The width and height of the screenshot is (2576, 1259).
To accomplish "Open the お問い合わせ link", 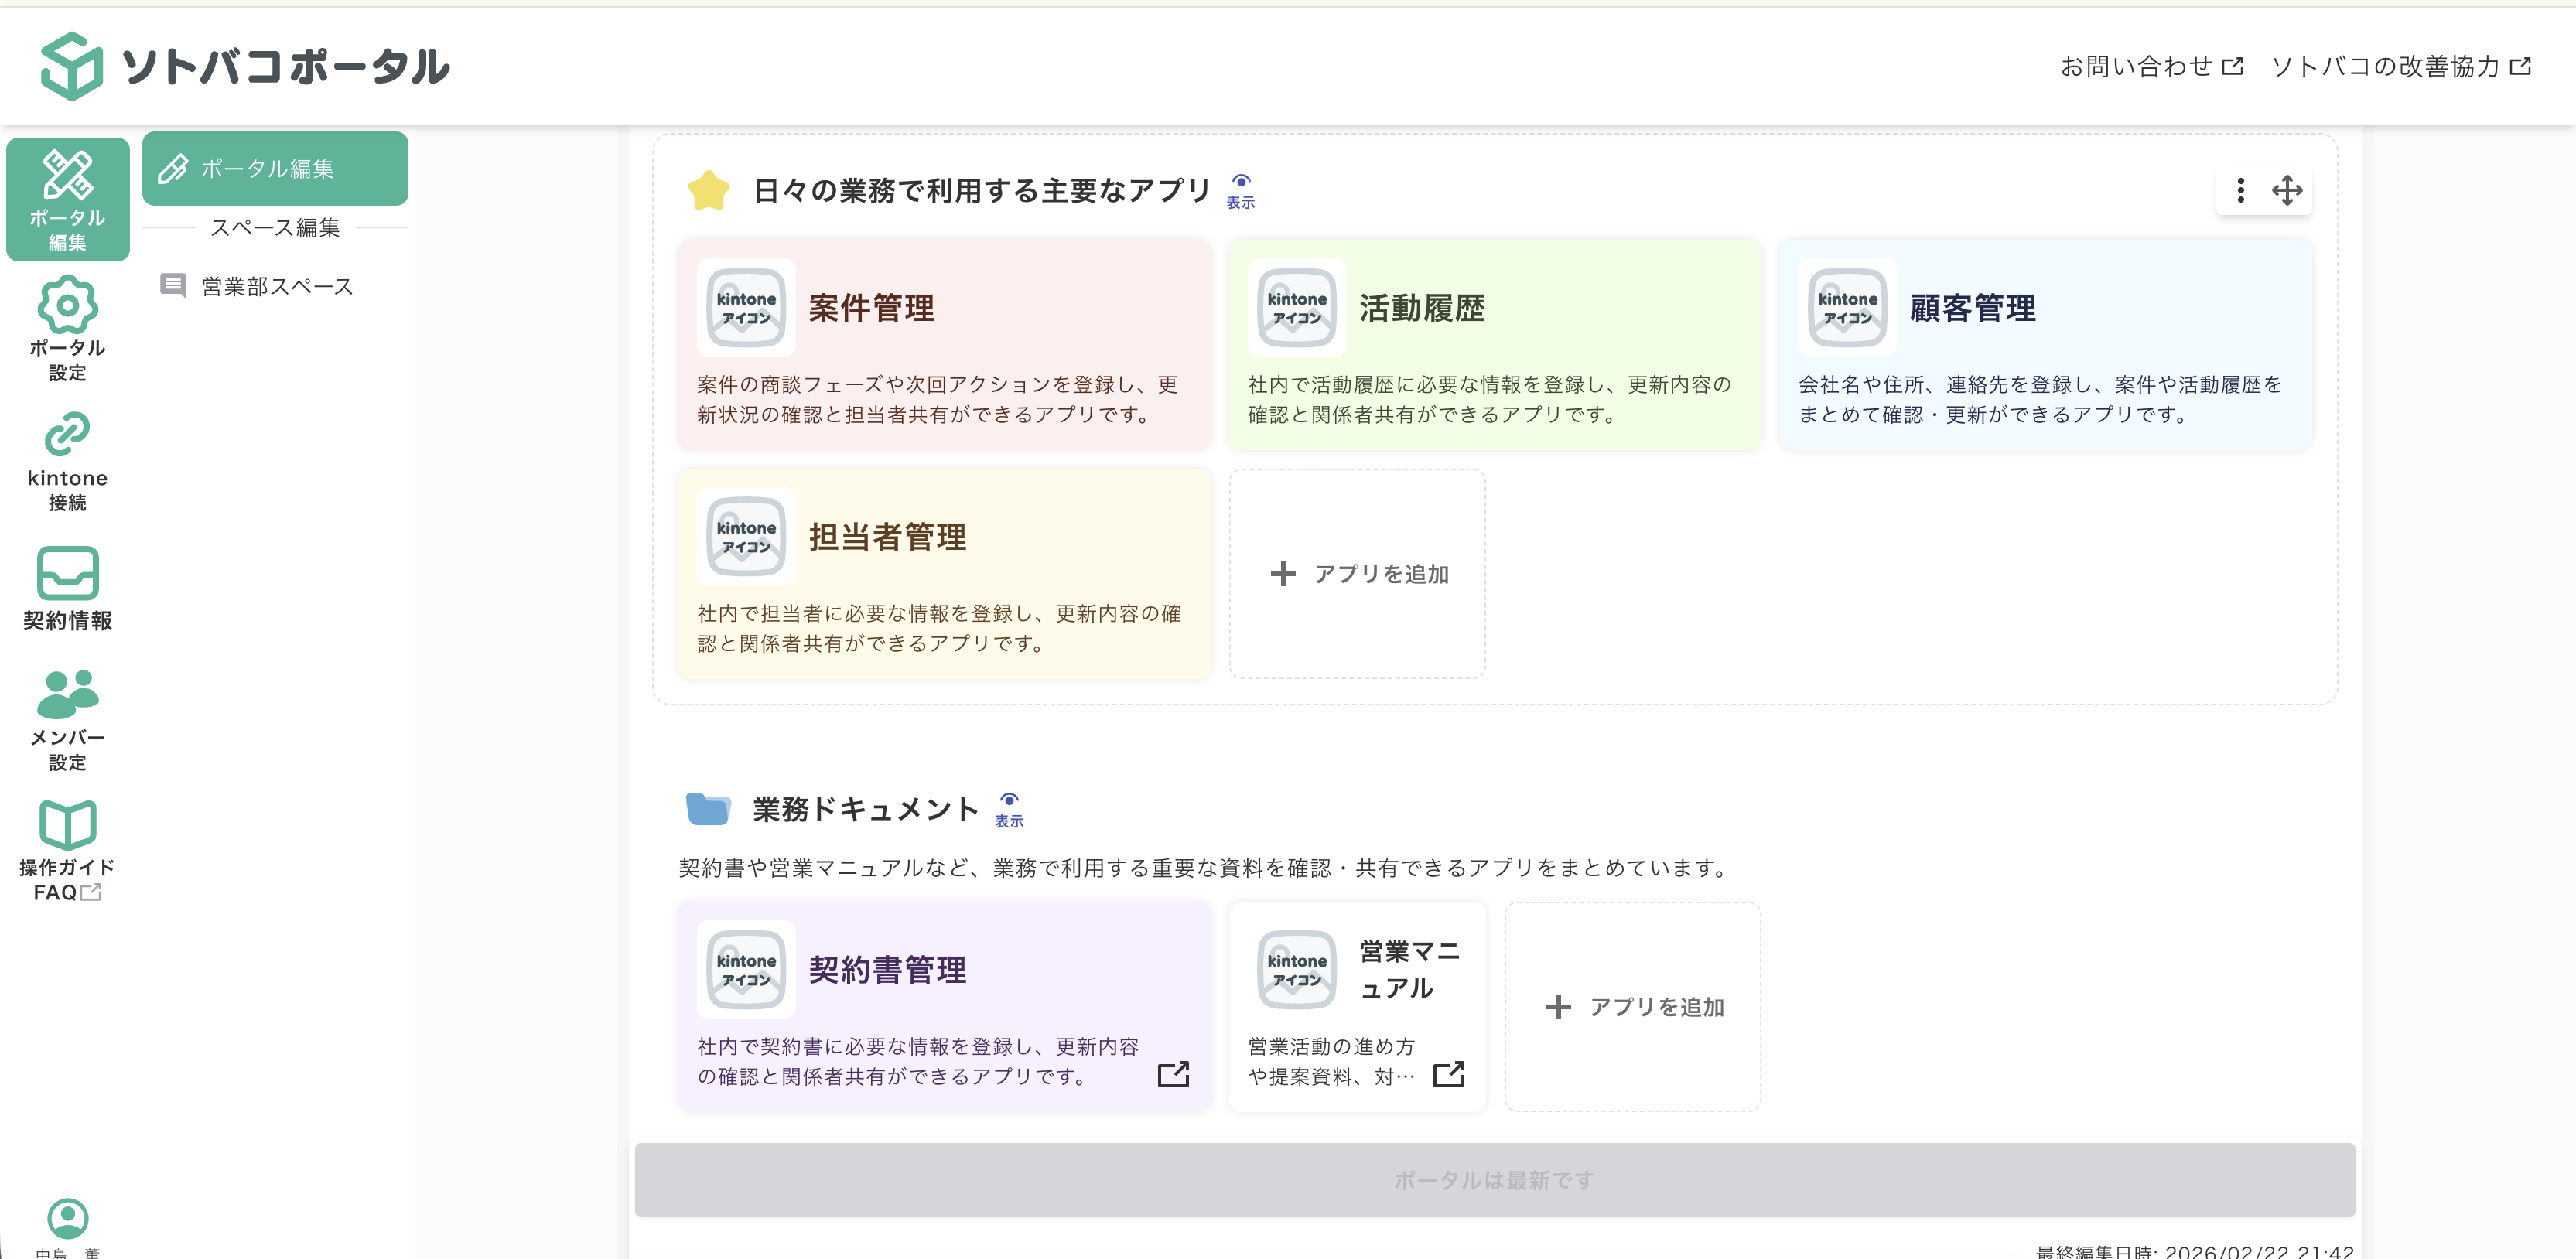I will (x=2150, y=66).
